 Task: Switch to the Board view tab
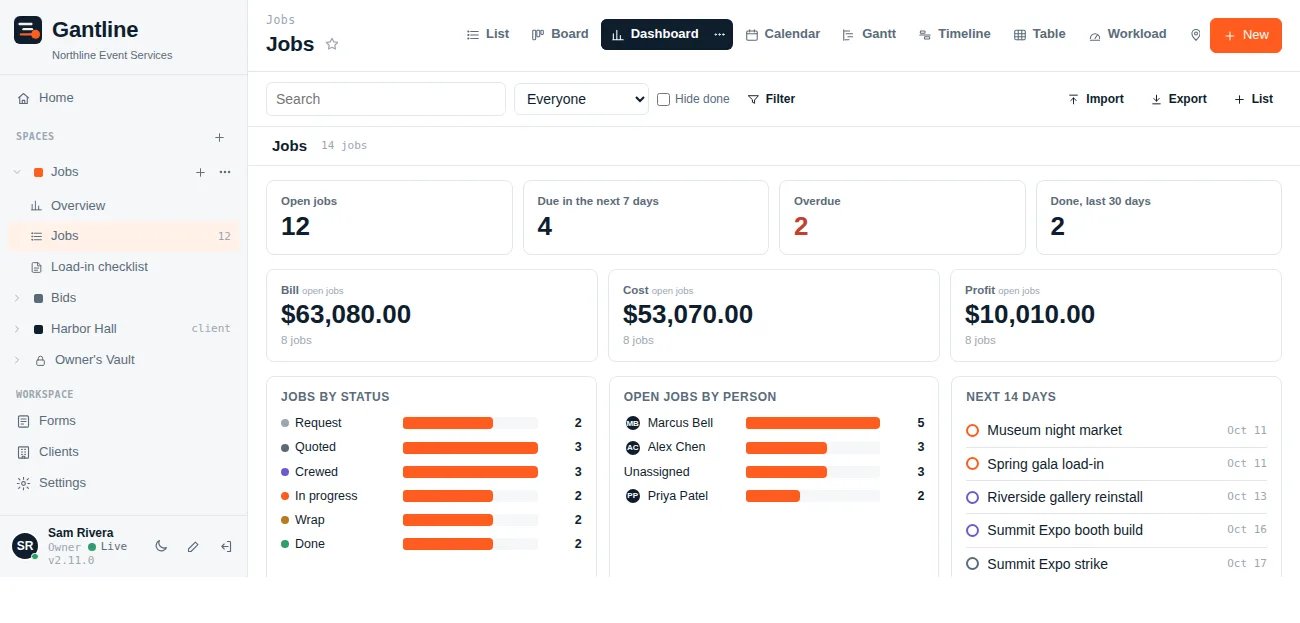[560, 34]
